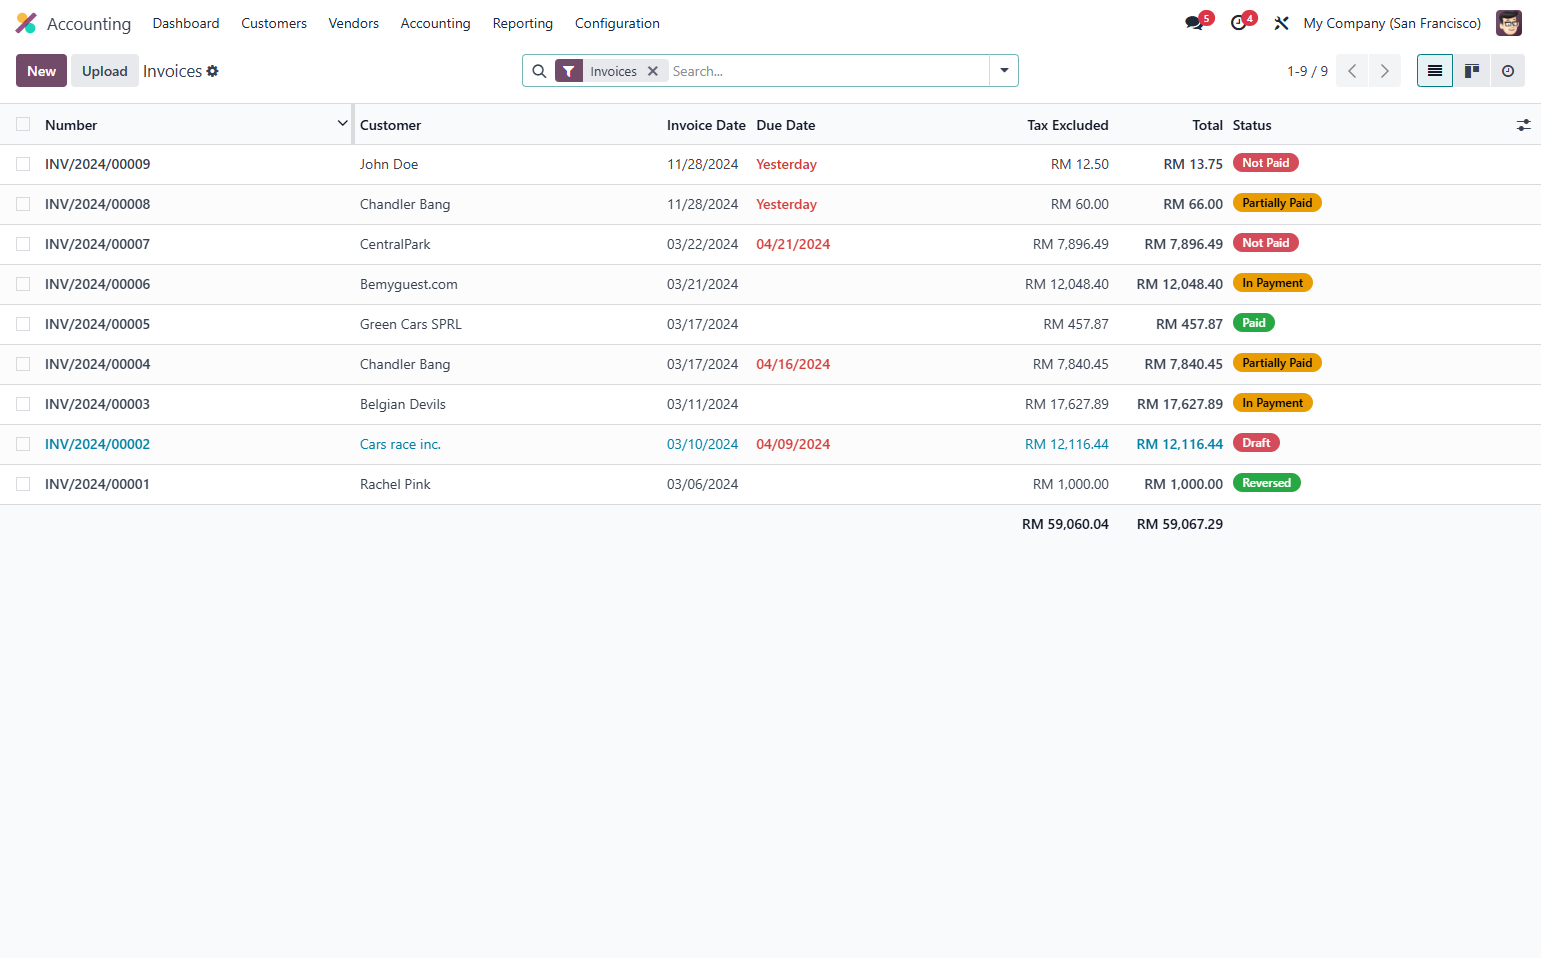Image resolution: width=1541 pixels, height=958 pixels.
Task: Go to next page of records
Action: point(1384,71)
